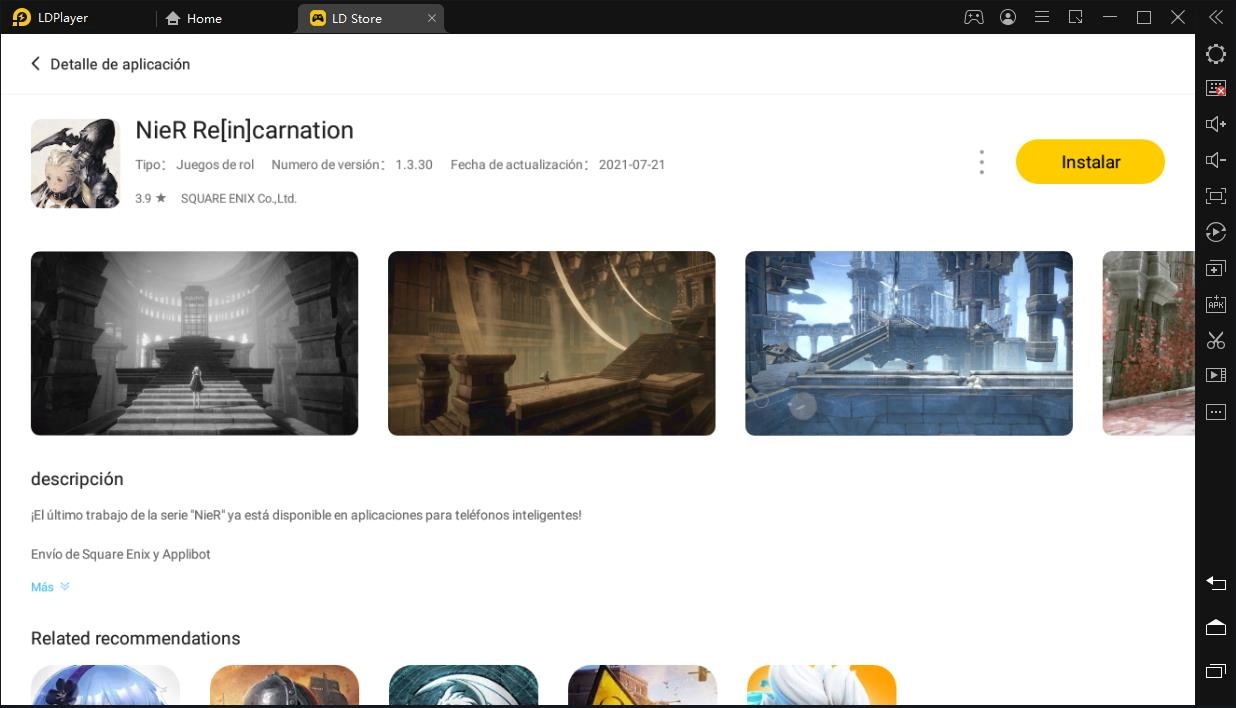Go back using Detalle de aplicación arrow
Image resolution: width=1236 pixels, height=708 pixels.
[x=36, y=64]
